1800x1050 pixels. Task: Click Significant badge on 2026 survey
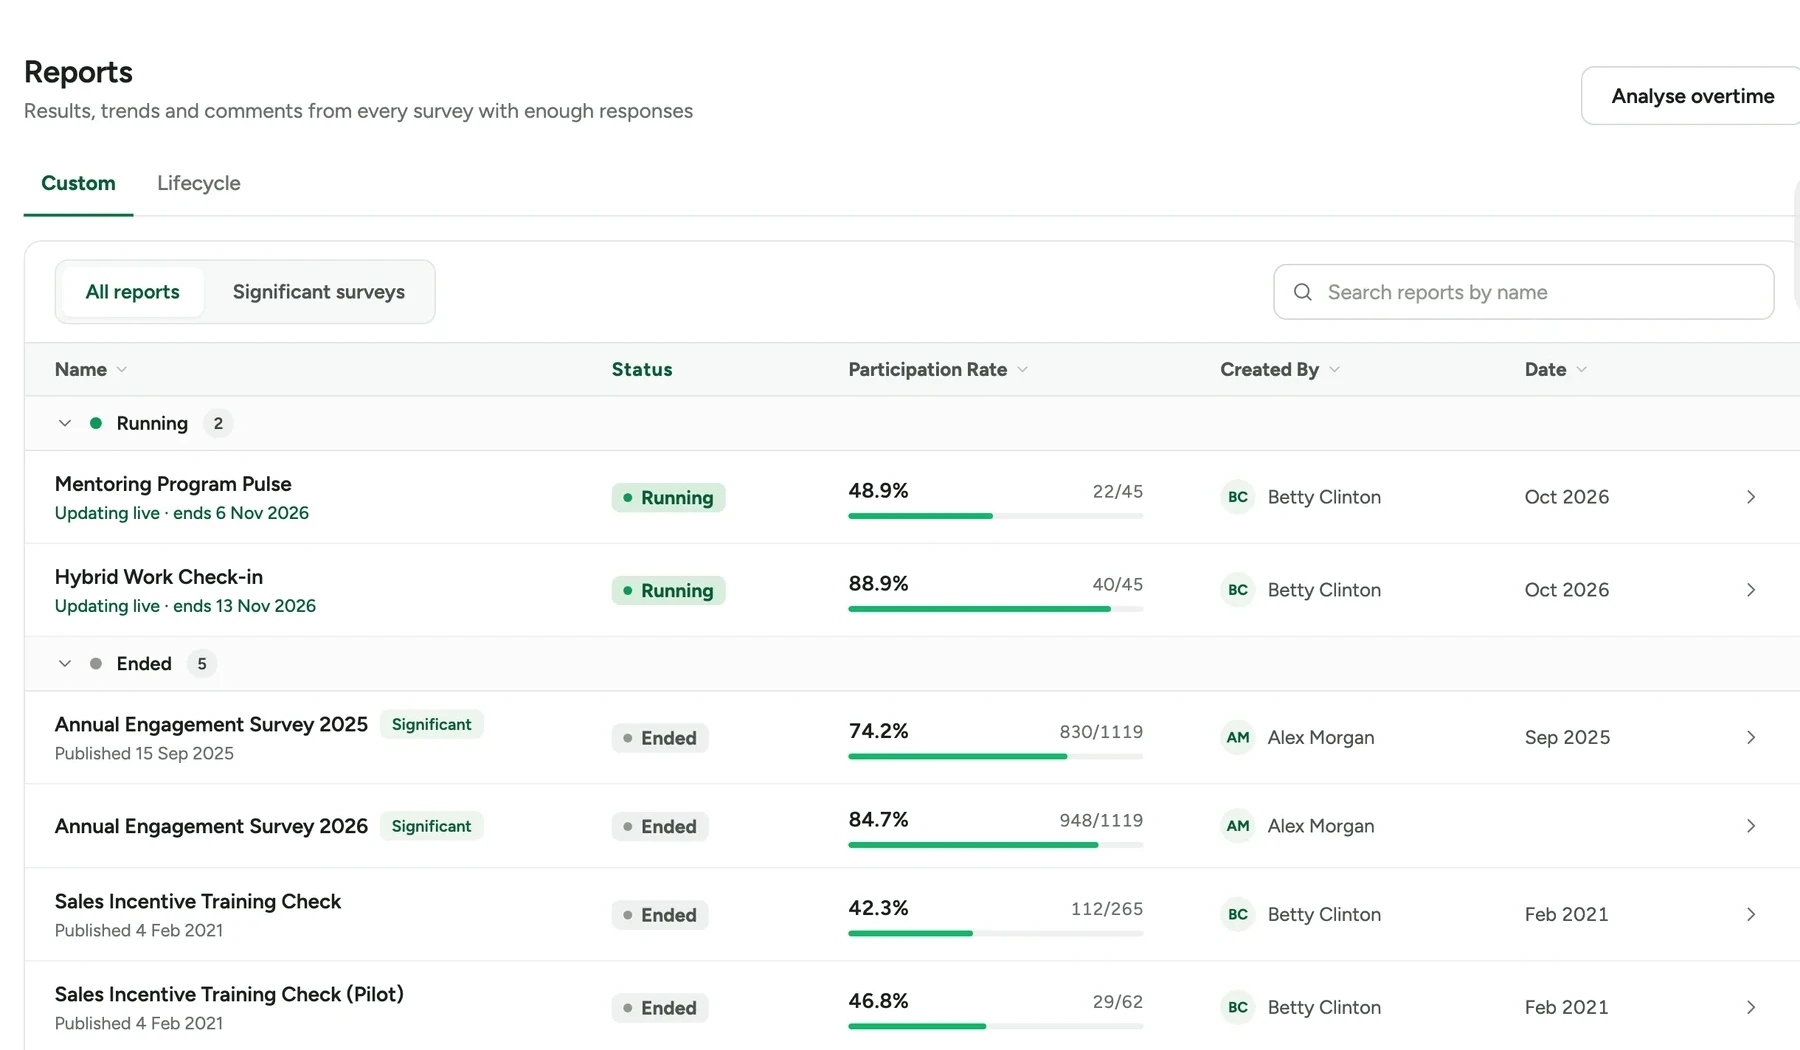[x=431, y=826]
